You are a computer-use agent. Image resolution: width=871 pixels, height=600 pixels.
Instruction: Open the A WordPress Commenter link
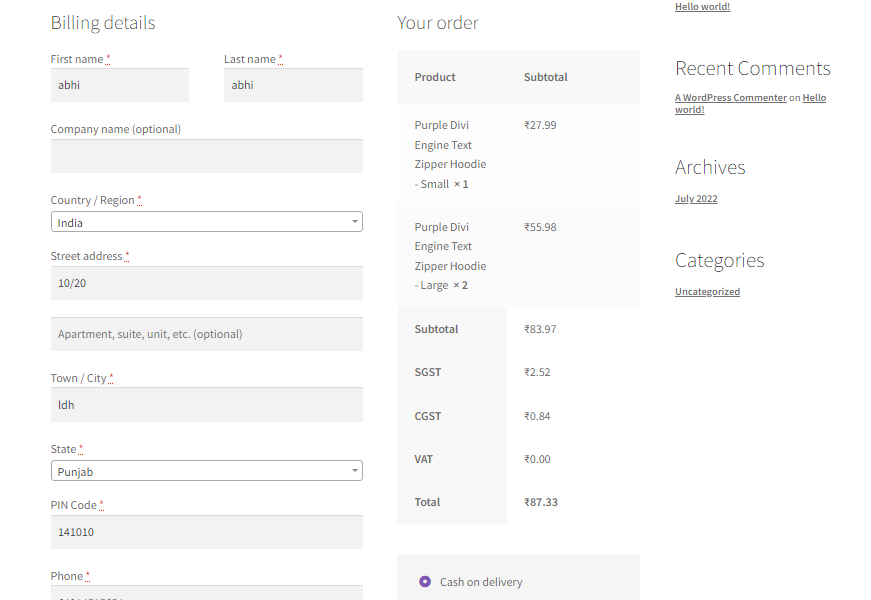(730, 98)
